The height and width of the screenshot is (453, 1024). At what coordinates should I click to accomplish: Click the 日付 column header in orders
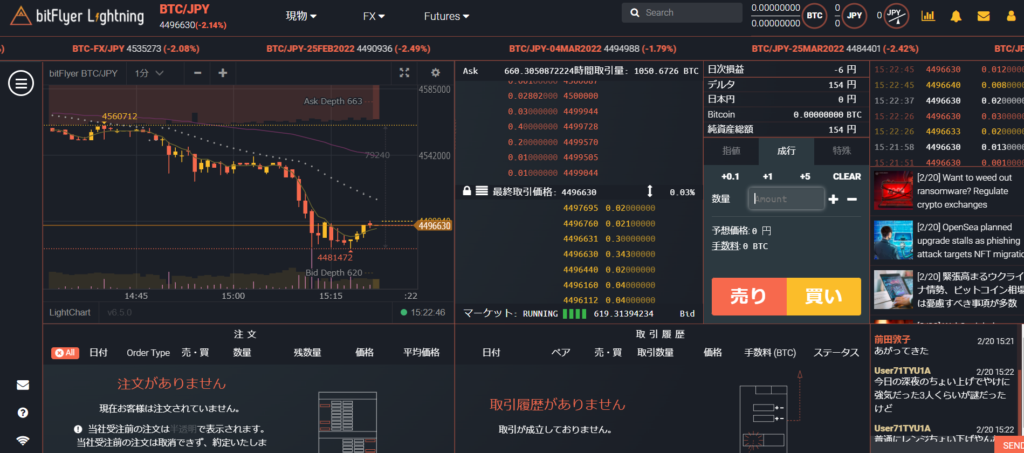coord(99,352)
